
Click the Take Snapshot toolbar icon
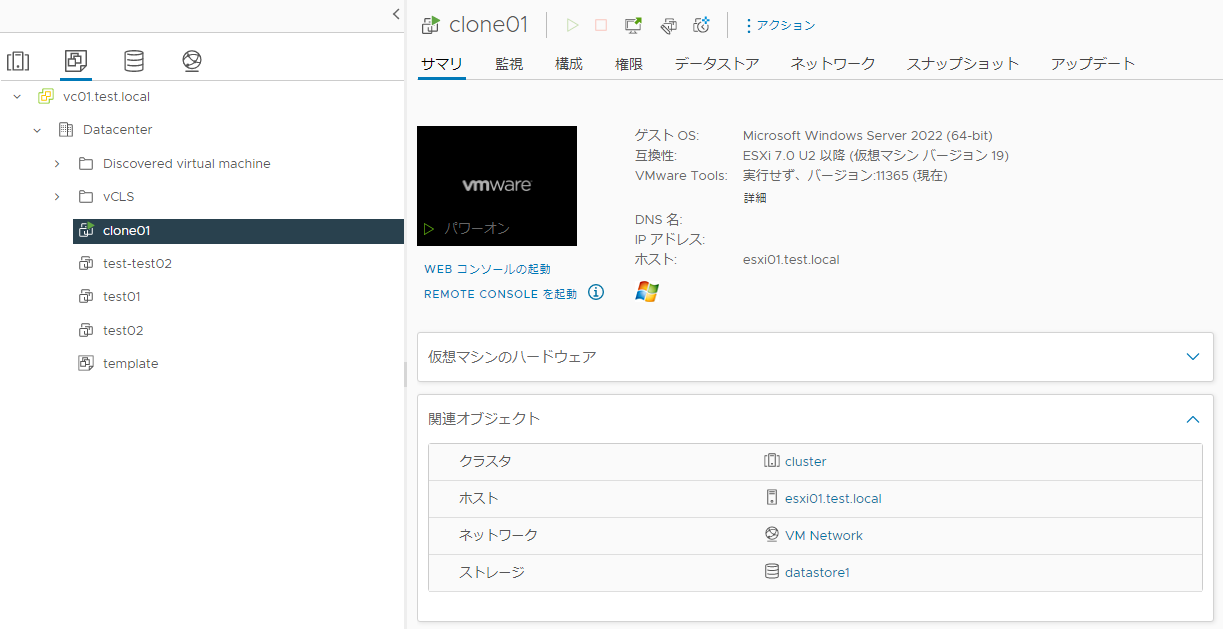[701, 25]
